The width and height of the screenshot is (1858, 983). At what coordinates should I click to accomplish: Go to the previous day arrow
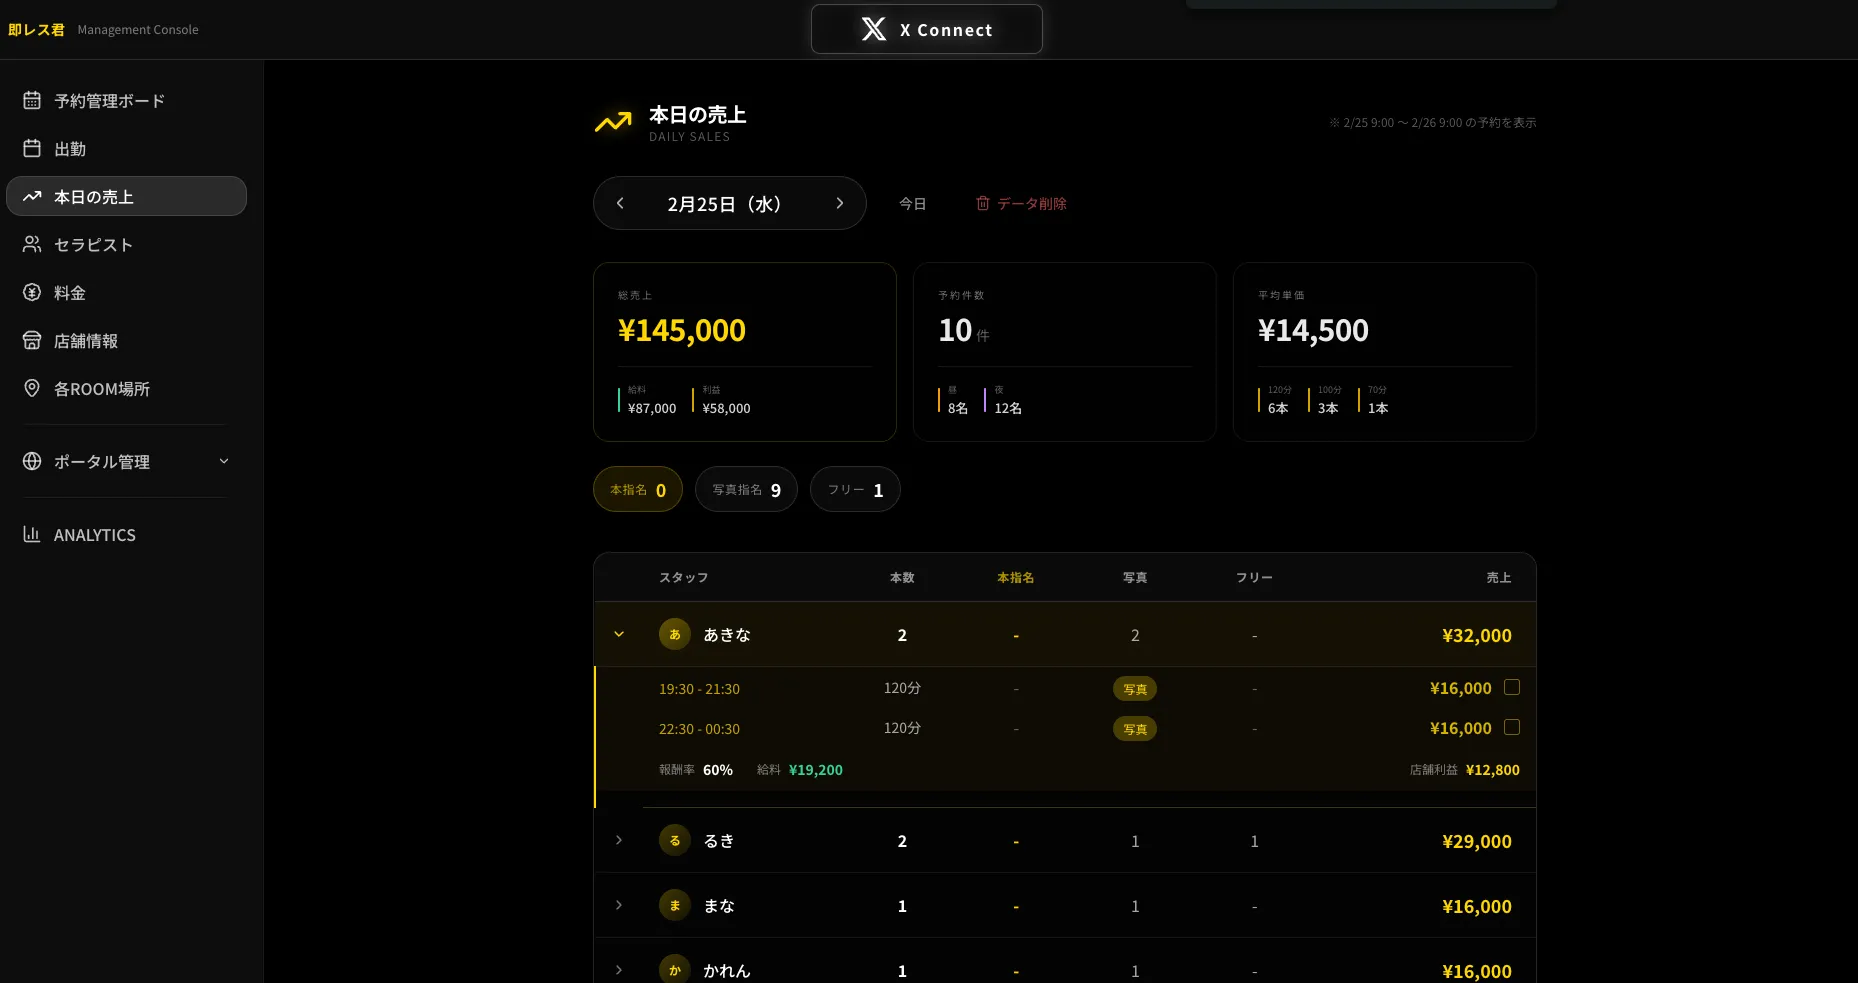click(x=620, y=203)
